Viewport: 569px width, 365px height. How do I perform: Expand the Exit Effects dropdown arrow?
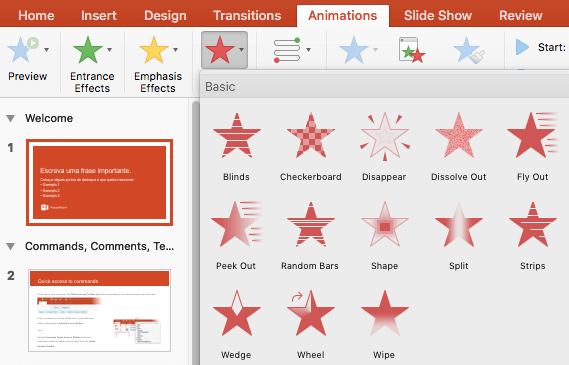click(241, 50)
